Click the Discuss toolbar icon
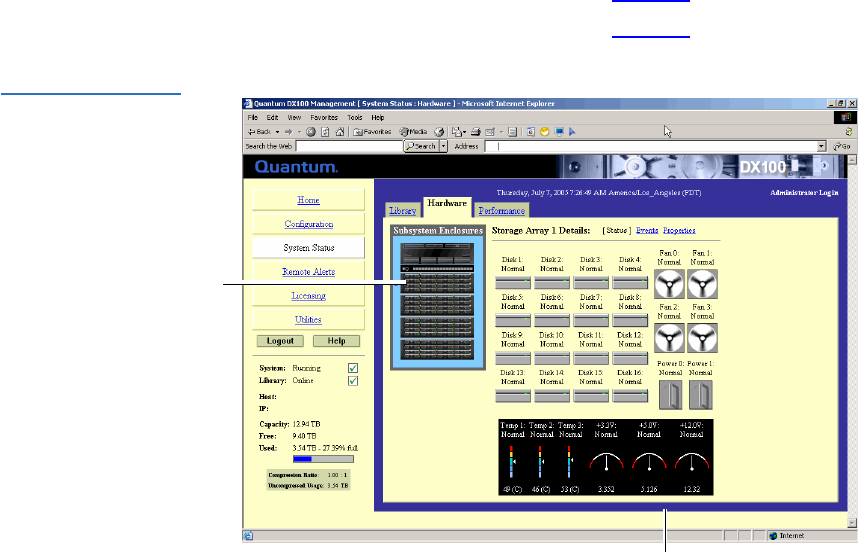858x552 pixels. 512,132
